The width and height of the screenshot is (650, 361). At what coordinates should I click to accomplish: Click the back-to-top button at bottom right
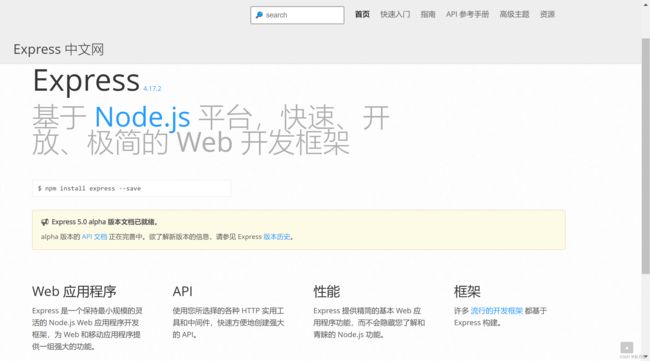tap(627, 347)
